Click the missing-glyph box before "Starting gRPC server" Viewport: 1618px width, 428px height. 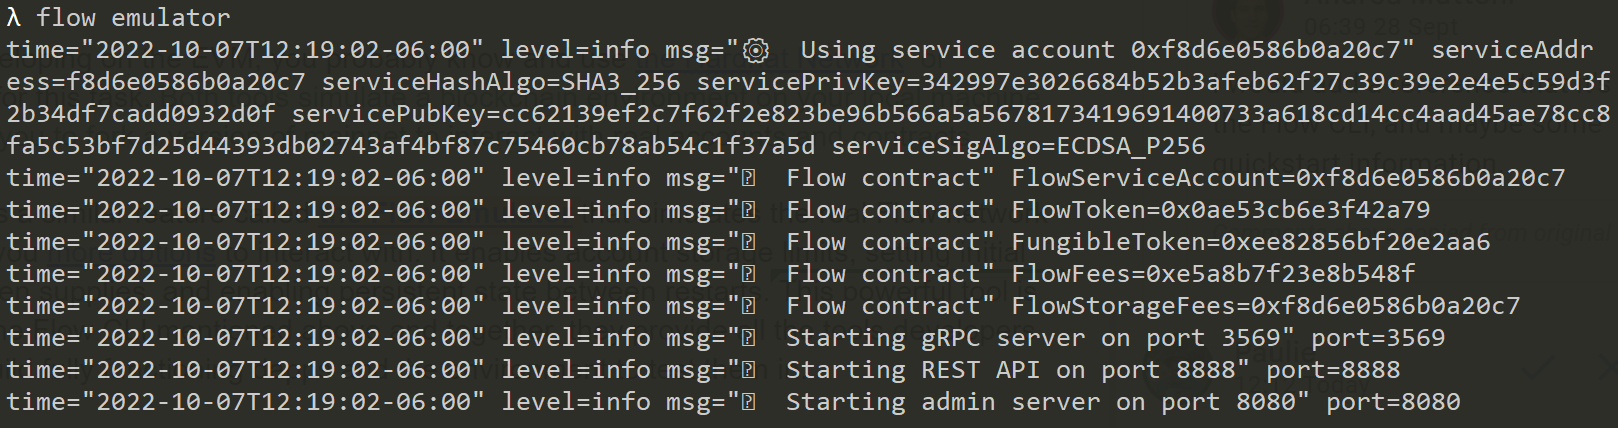coord(748,338)
